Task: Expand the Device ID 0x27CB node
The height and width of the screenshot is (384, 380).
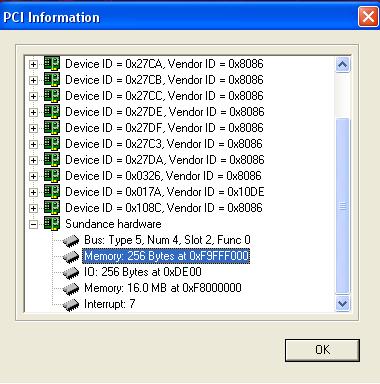Action: coord(33,80)
